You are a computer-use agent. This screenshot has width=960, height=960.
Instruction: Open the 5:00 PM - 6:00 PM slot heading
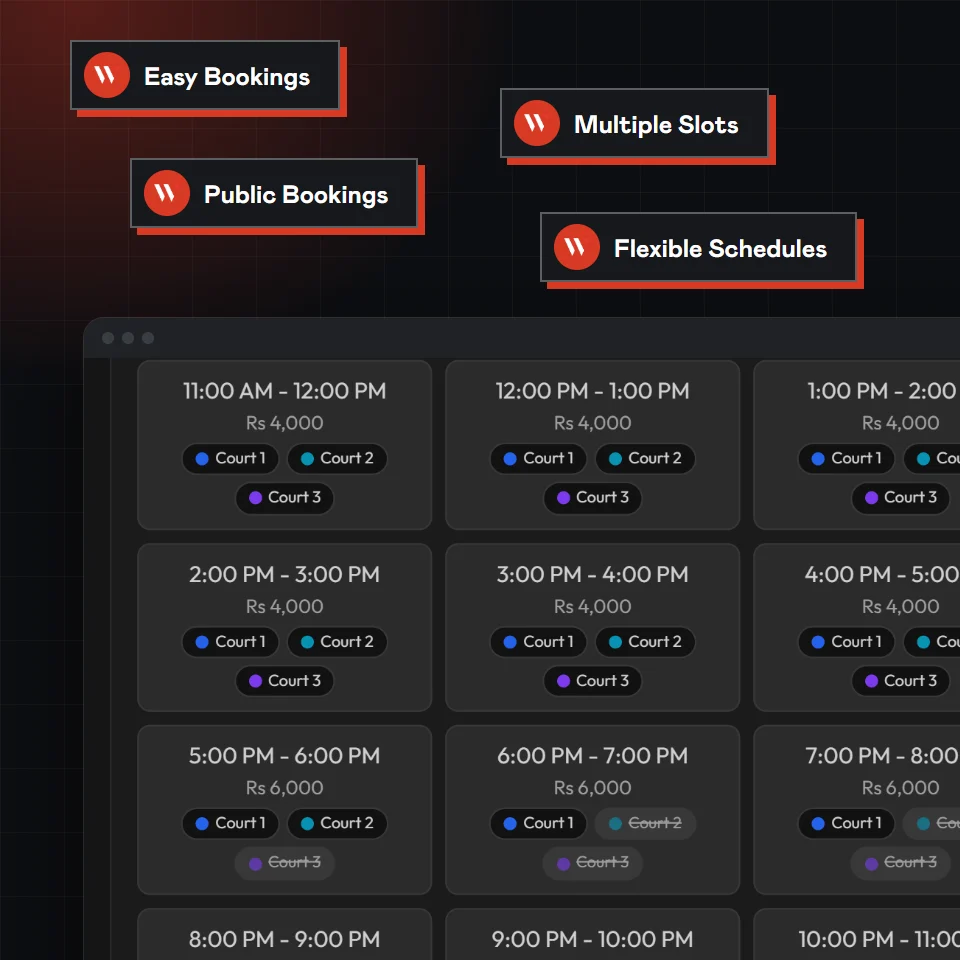pyautogui.click(x=285, y=756)
